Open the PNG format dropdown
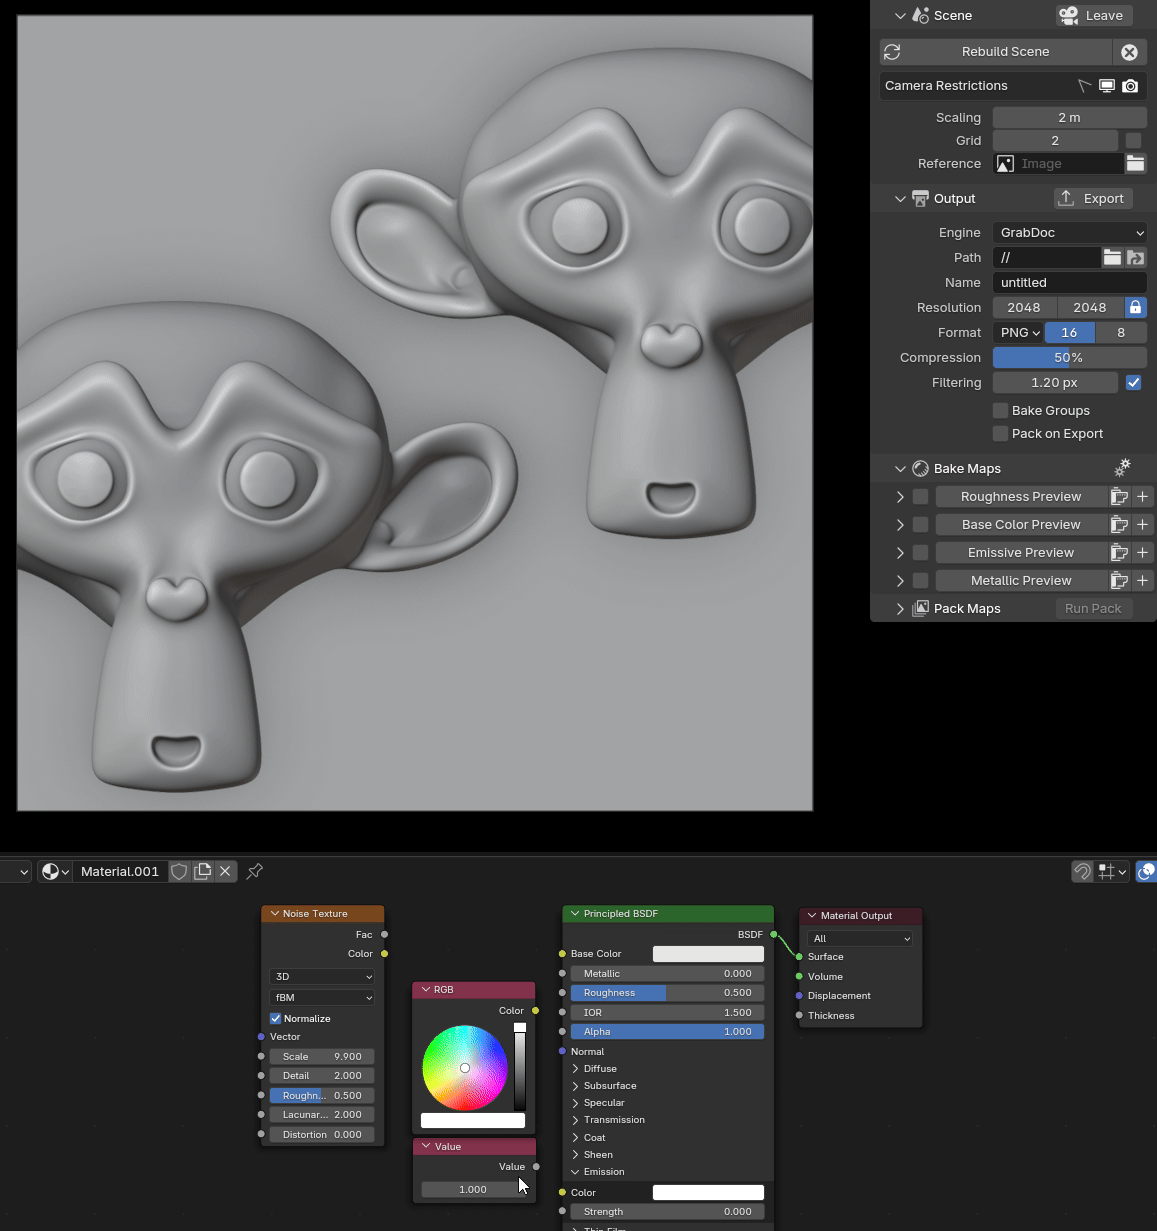The image size is (1157, 1231). tap(1018, 332)
